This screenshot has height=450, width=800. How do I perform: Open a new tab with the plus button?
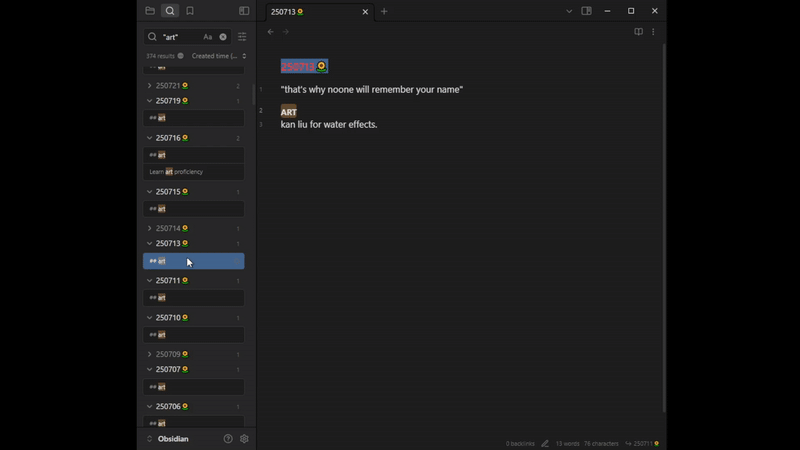tap(384, 12)
